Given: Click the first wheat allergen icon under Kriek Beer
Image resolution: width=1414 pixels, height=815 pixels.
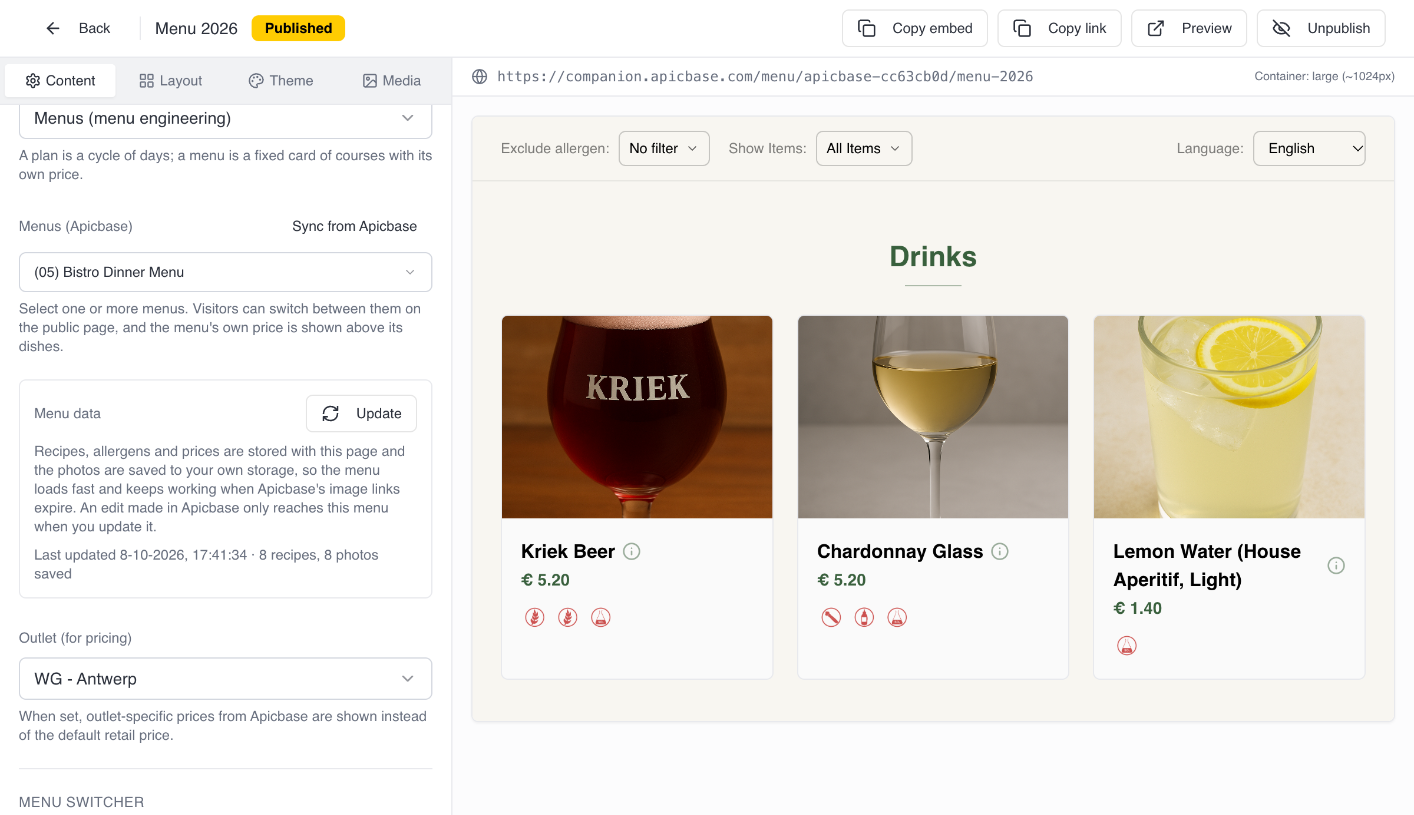Looking at the screenshot, I should pyautogui.click(x=534, y=617).
